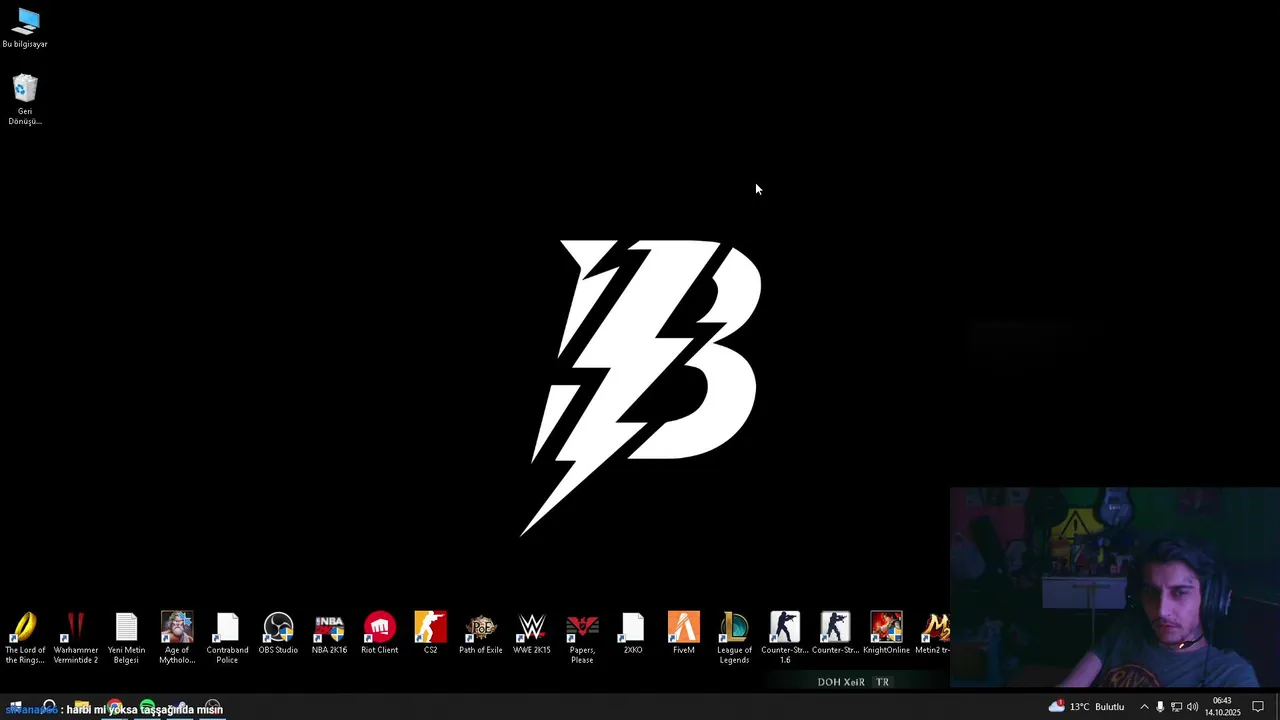The image size is (1280, 720).
Task: Select the Bu bilgisayar desktop icon
Action: pyautogui.click(x=25, y=28)
